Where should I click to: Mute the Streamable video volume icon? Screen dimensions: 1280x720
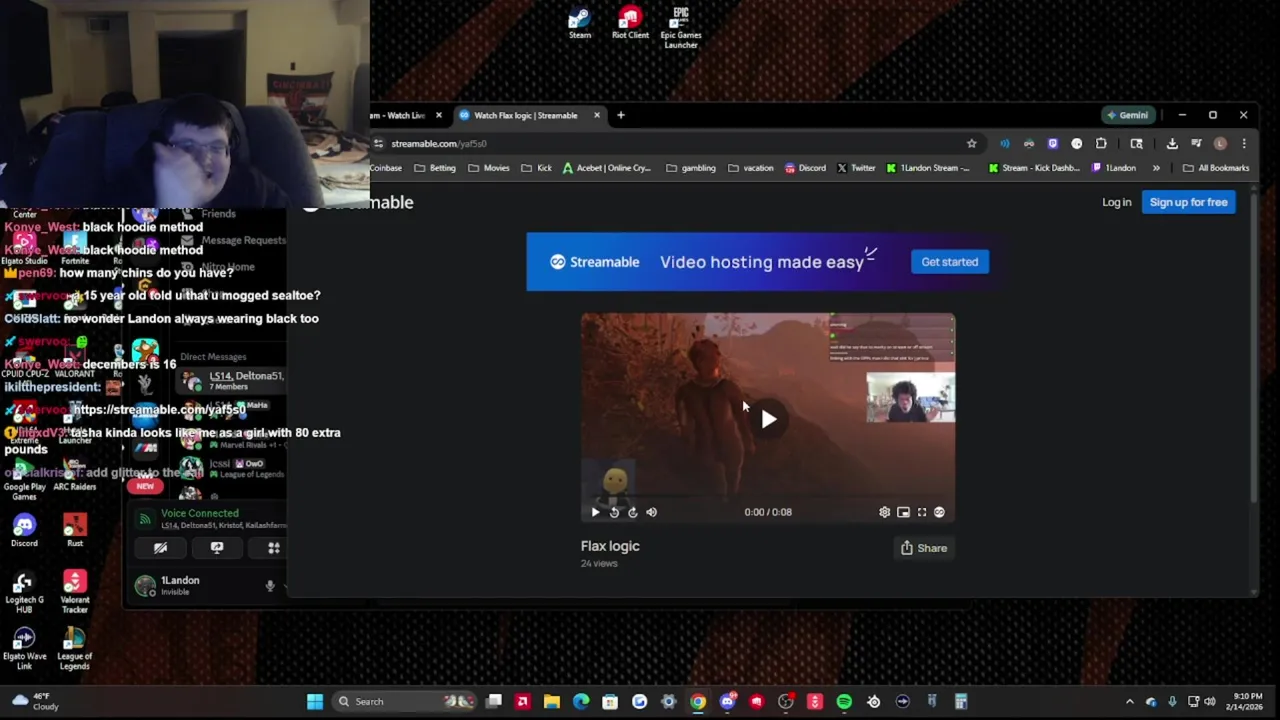[x=651, y=512]
